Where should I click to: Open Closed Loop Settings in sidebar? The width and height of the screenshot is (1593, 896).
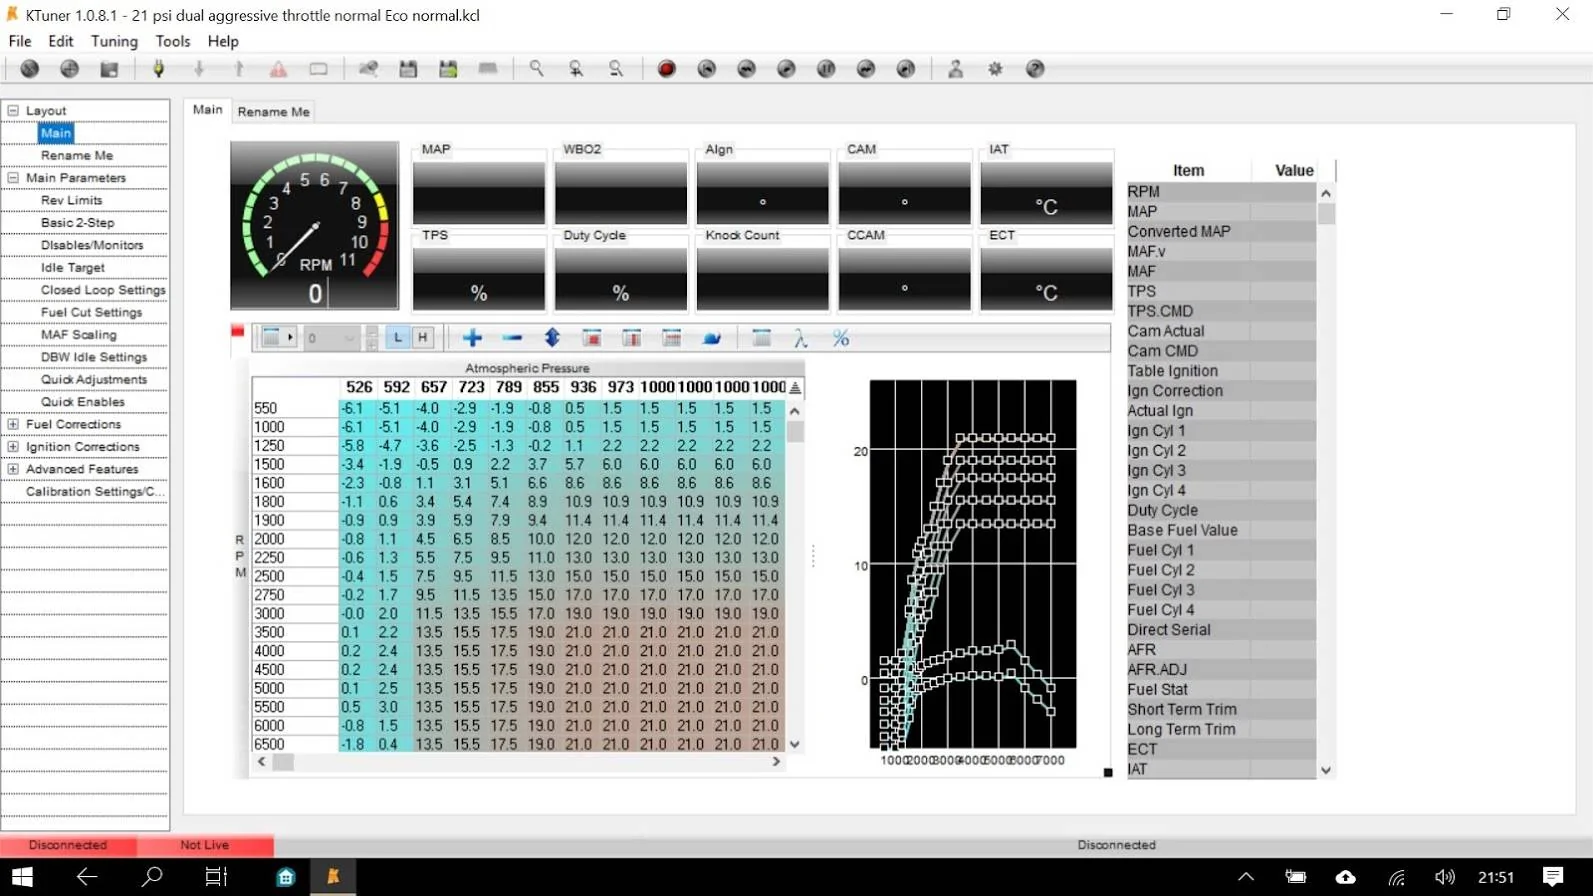102,290
